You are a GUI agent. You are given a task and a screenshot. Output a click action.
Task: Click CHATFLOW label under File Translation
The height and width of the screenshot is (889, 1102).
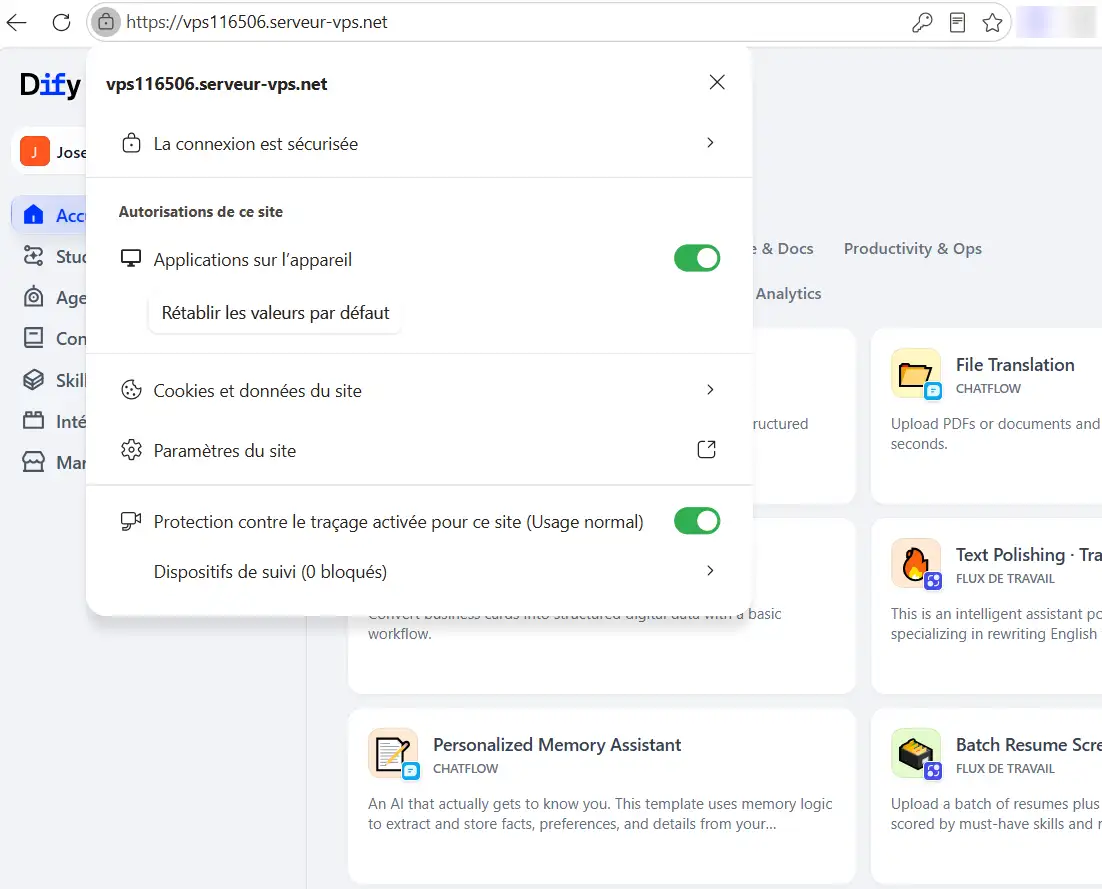click(x=988, y=389)
